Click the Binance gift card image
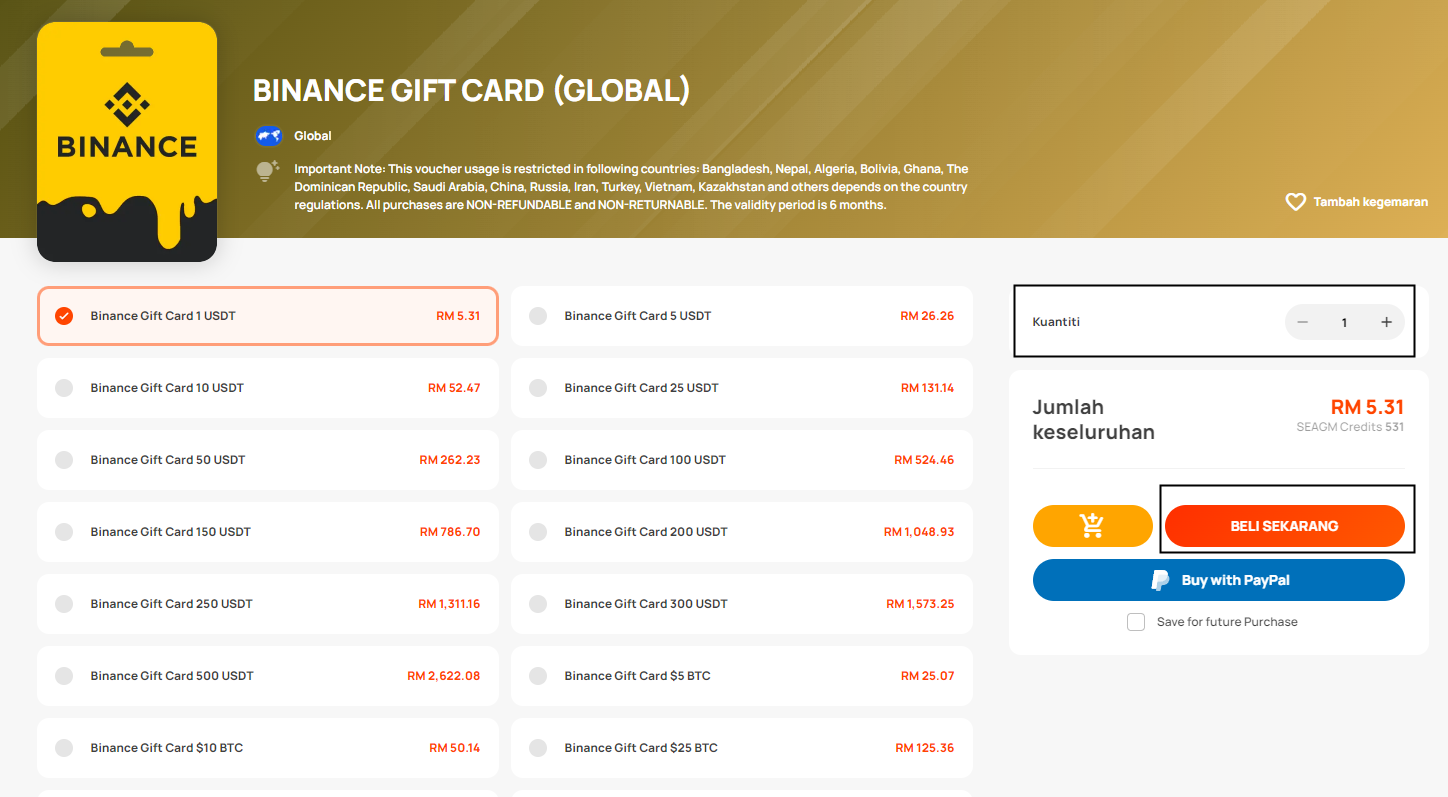Viewport: 1448px width, 797px height. (x=127, y=142)
